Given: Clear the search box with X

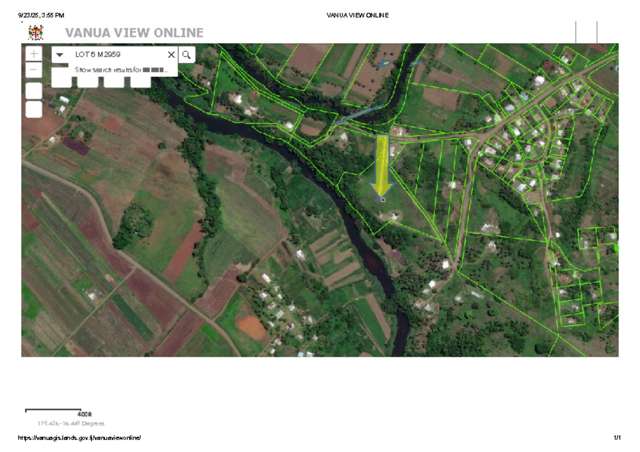Looking at the screenshot, I should 171,54.
